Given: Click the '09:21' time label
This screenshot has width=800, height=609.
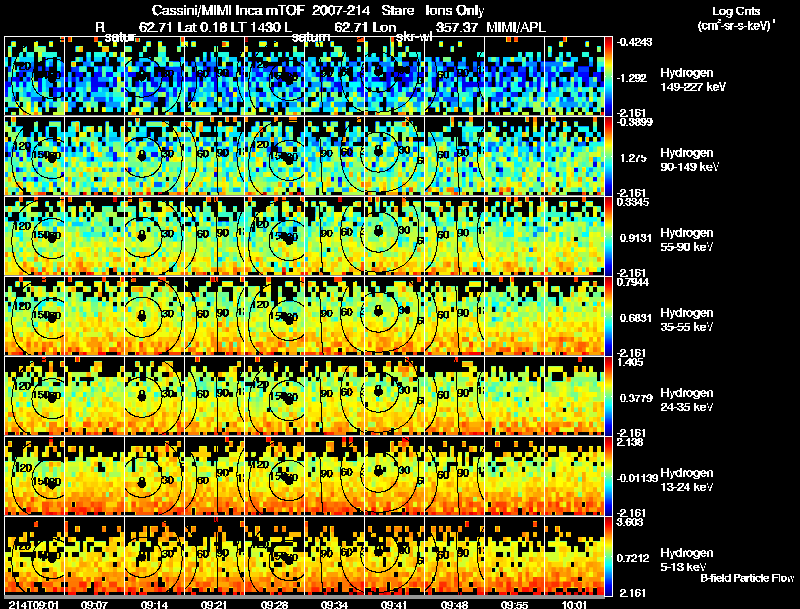Looking at the screenshot, I should coord(214,604).
